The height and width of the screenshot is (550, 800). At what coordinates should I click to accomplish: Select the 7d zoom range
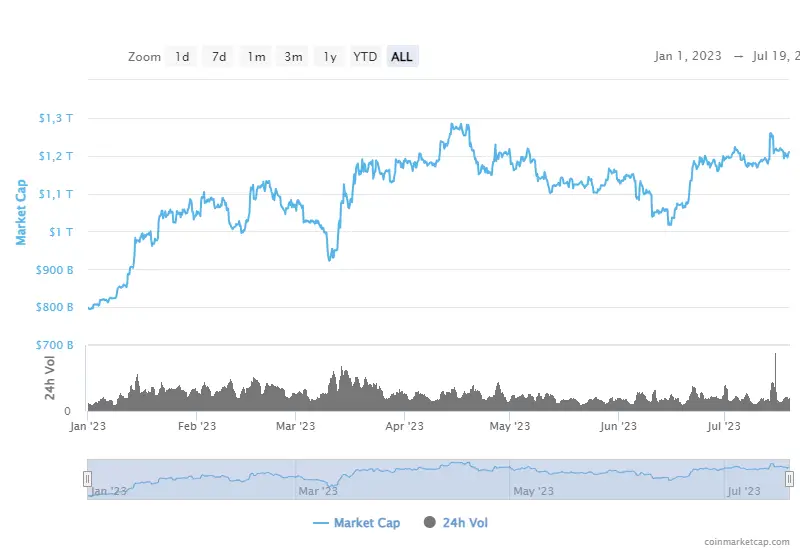(x=219, y=57)
